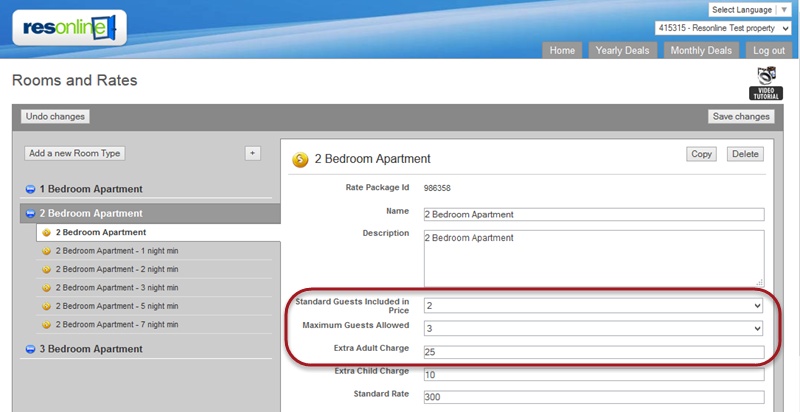Screen dimensions: 800x412
Task: Select the 2 Bedroom Apartment room type header
Action: pos(150,214)
